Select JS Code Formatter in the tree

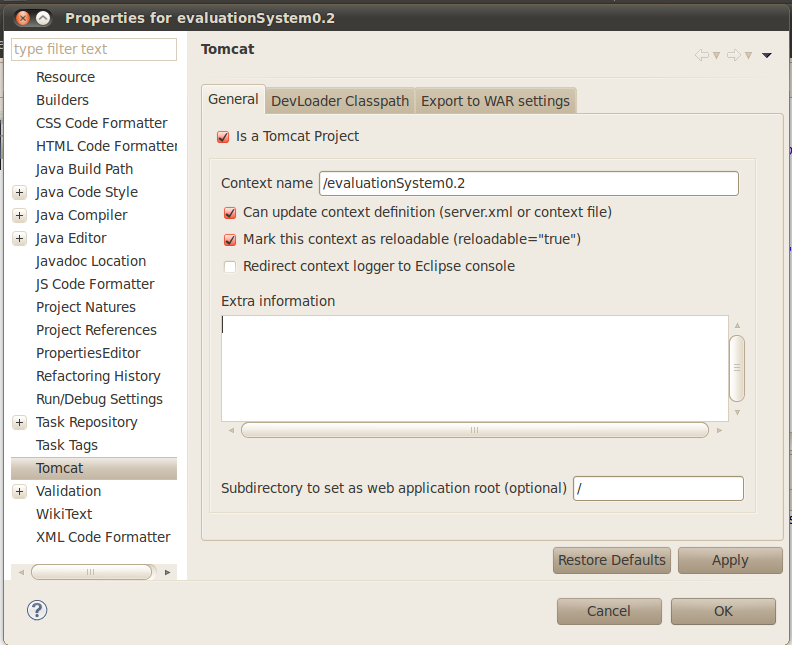click(x=95, y=284)
